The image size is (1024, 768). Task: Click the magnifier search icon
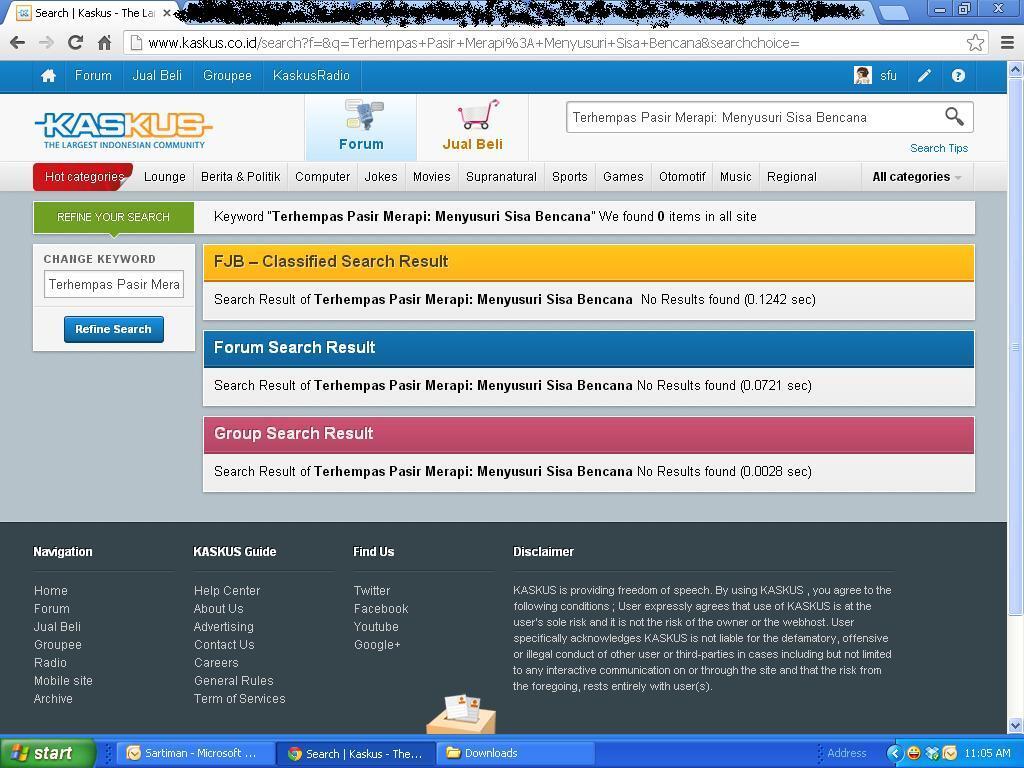tap(954, 117)
